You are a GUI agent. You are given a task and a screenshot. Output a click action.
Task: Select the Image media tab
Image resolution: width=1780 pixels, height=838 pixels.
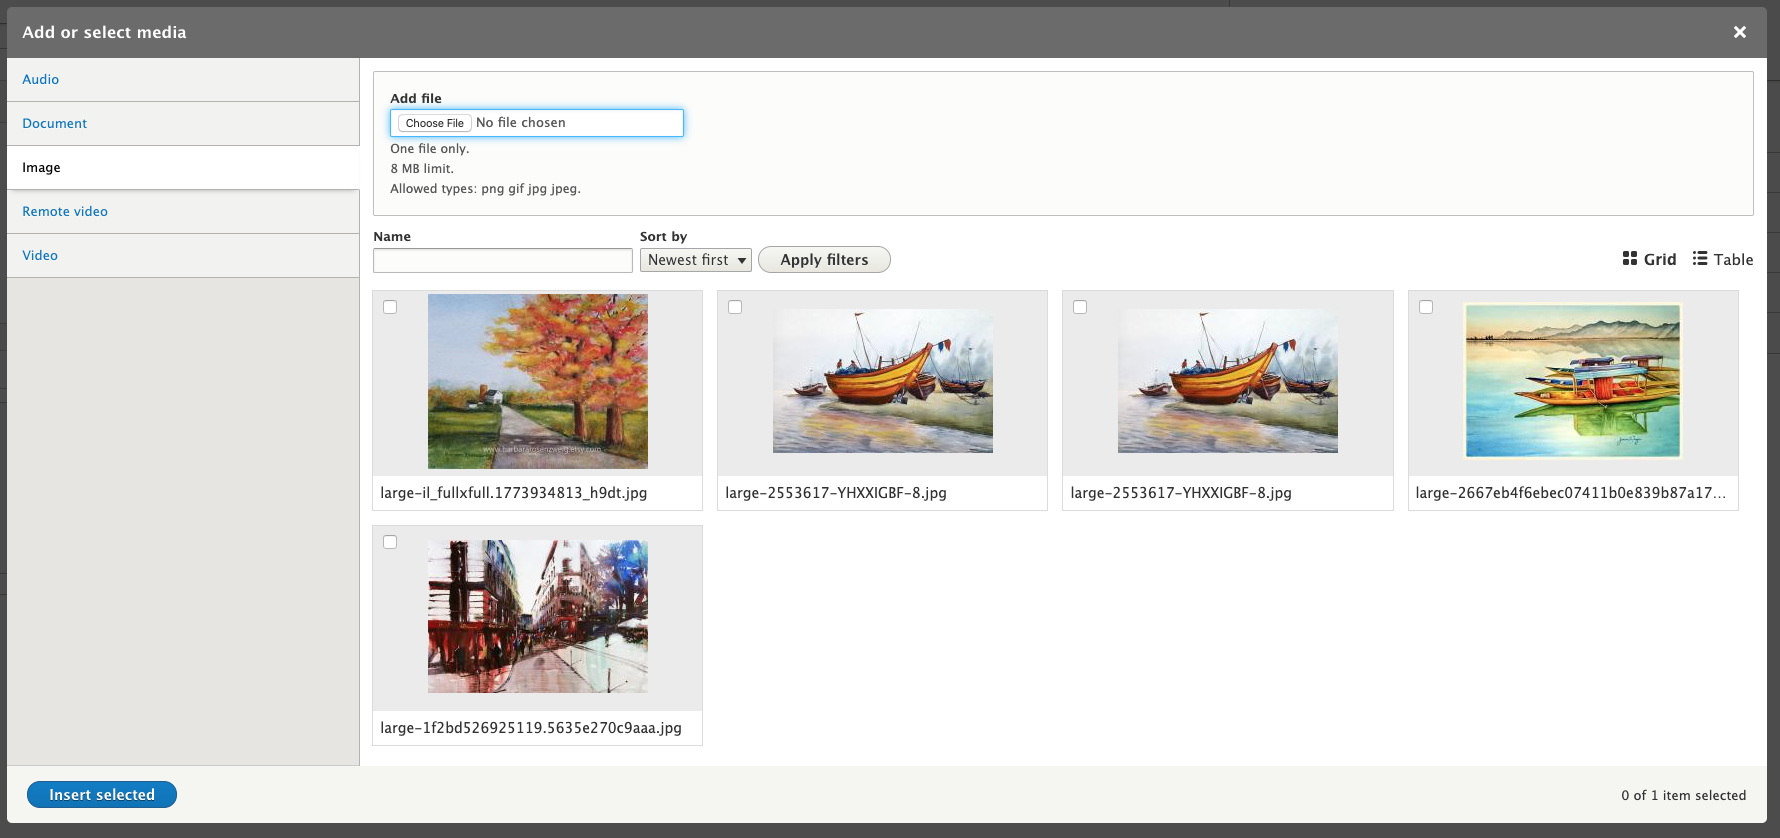point(183,167)
